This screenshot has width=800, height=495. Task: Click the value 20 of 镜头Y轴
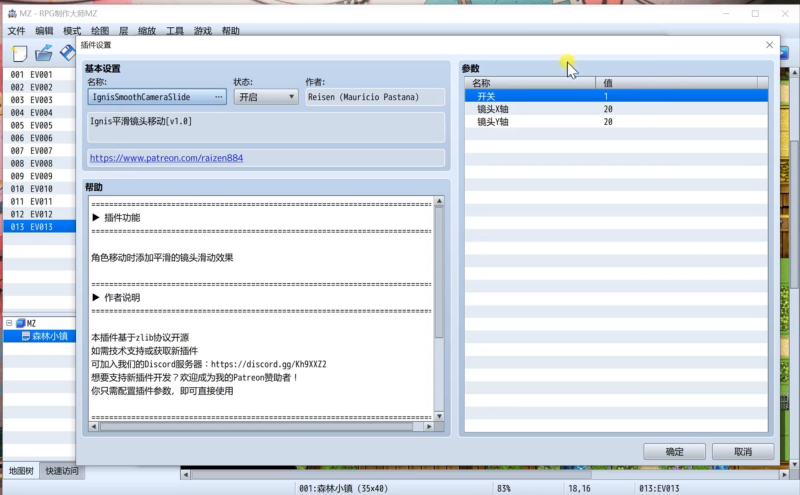click(x=608, y=121)
